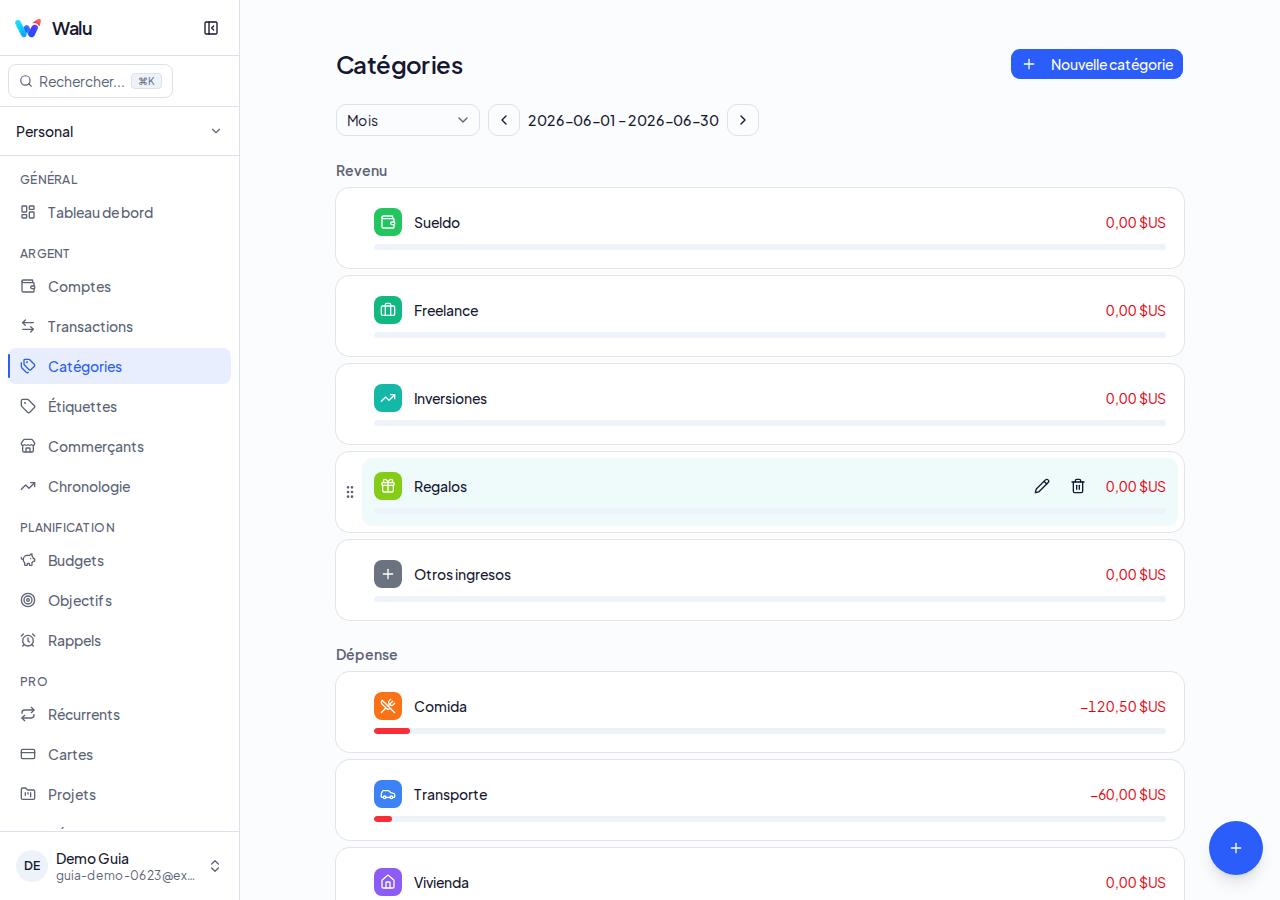The image size is (1280, 900).
Task: Open Chronologie view
Action: tap(119, 486)
